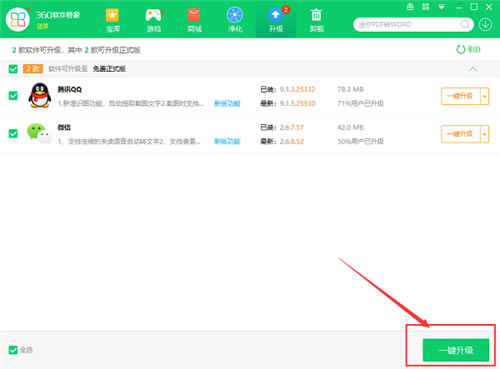
Task: Open dropdown arrow beside QQ upgrade button
Action: click(x=485, y=96)
